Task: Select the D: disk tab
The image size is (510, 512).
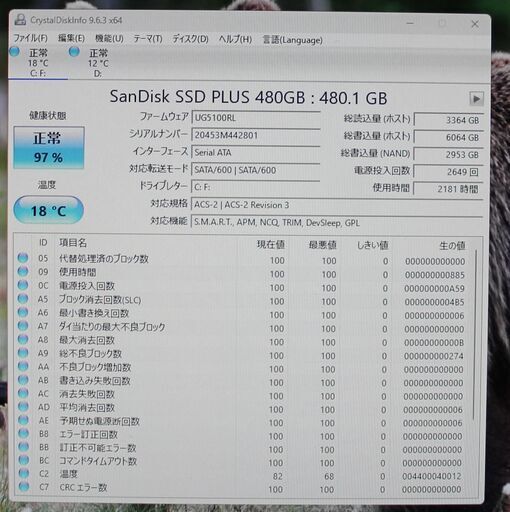Action: click(x=97, y=63)
